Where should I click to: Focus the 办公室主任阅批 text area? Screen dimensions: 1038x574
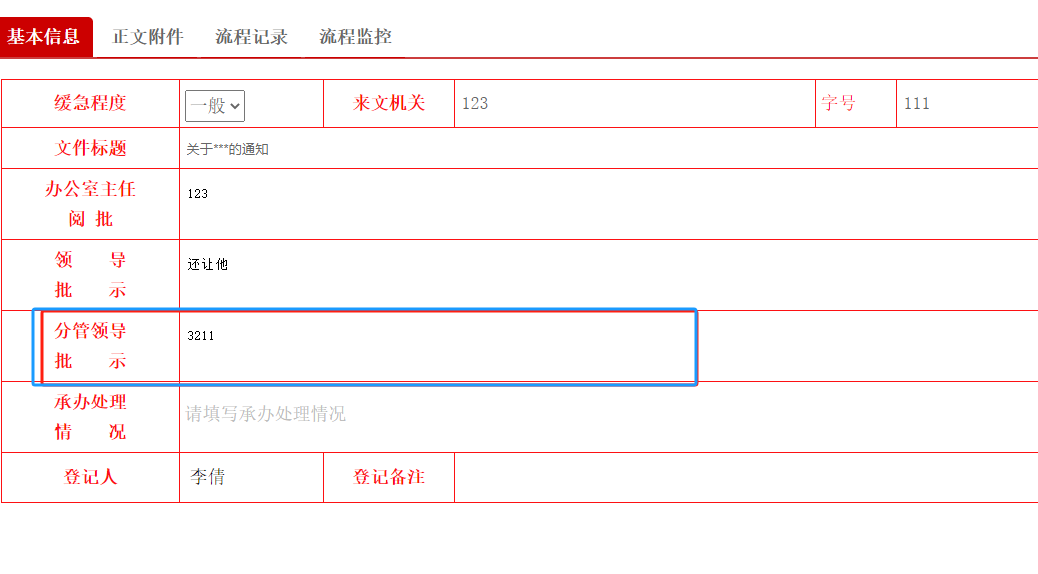coord(608,204)
